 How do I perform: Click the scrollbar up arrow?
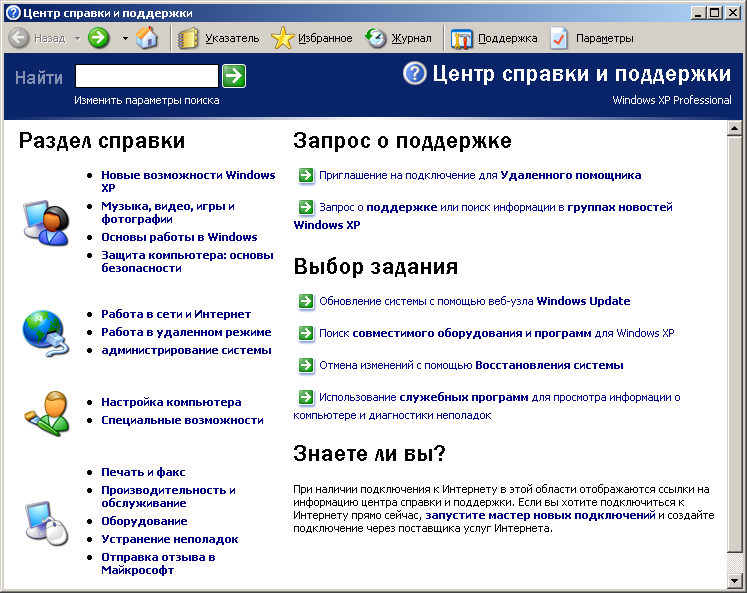click(734, 128)
